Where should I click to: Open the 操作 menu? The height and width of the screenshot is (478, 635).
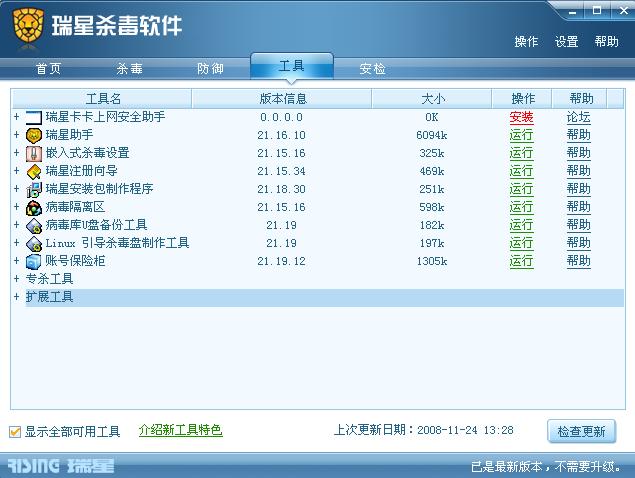[526, 42]
